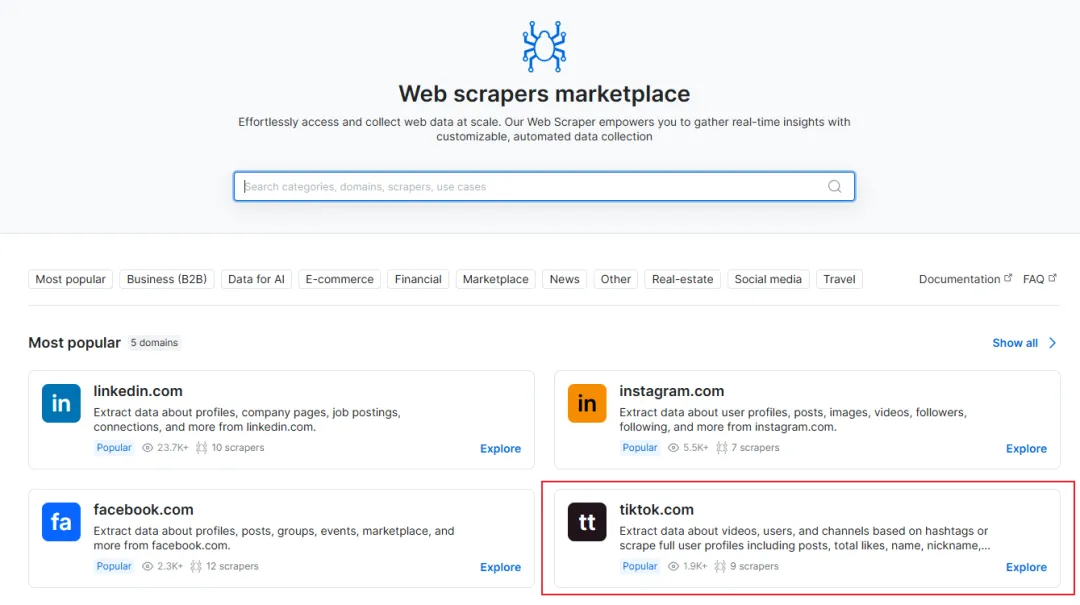Viewport: 1080px width, 605px height.
Task: Click the views eye icon on instagram.com card
Action: pos(673,448)
